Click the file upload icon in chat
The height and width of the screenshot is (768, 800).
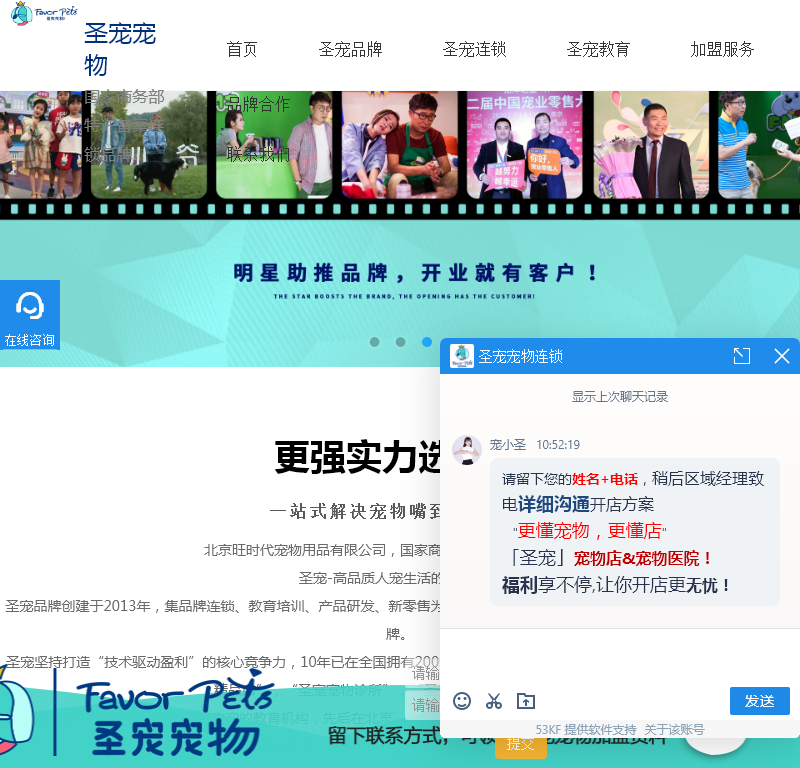click(526, 701)
